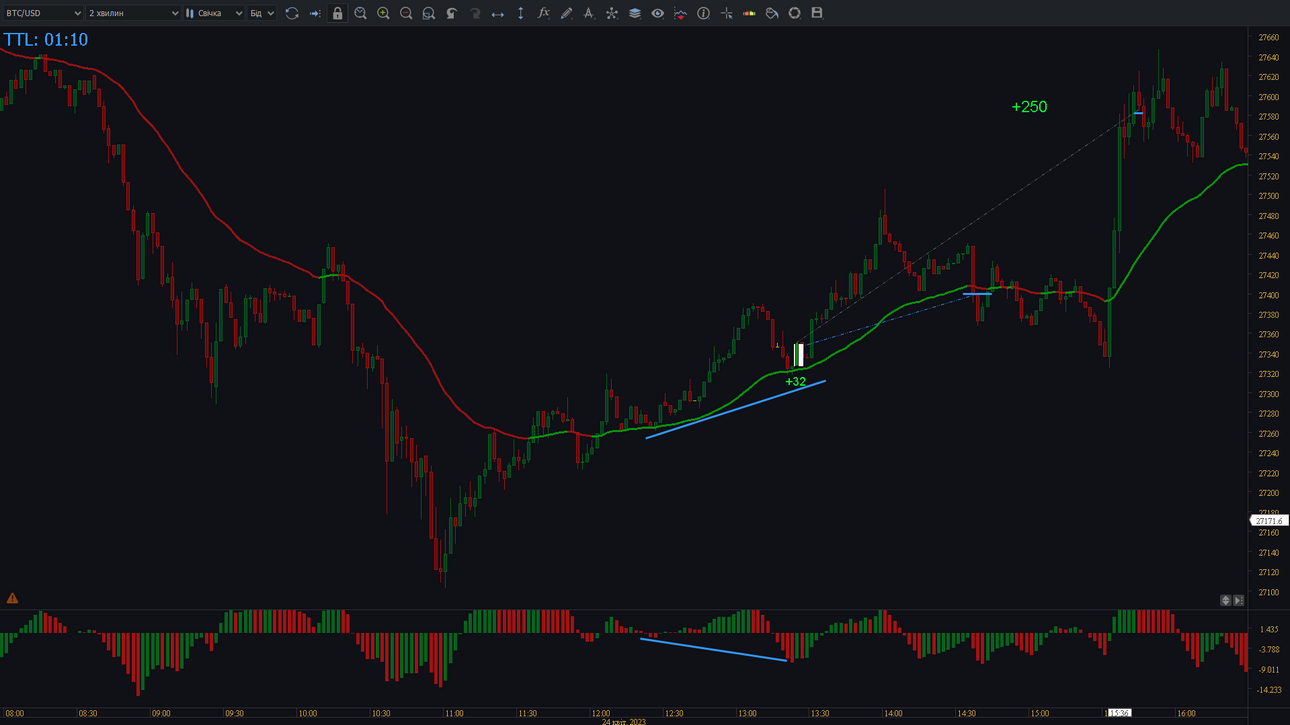Toggle the crosshair cursor icon
This screenshot has height=725, width=1290.
pos(727,13)
